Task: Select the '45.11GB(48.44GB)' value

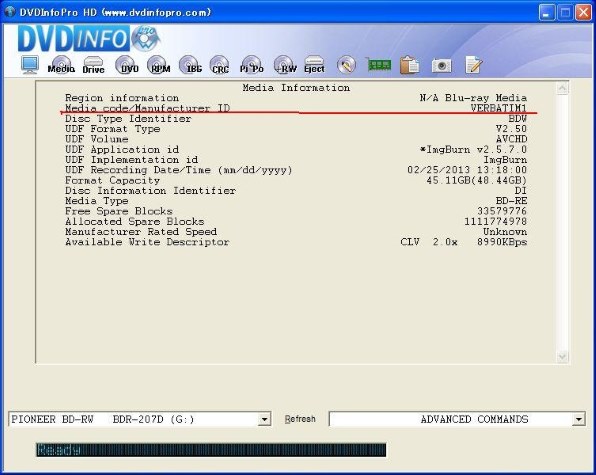Action: pyautogui.click(x=477, y=180)
